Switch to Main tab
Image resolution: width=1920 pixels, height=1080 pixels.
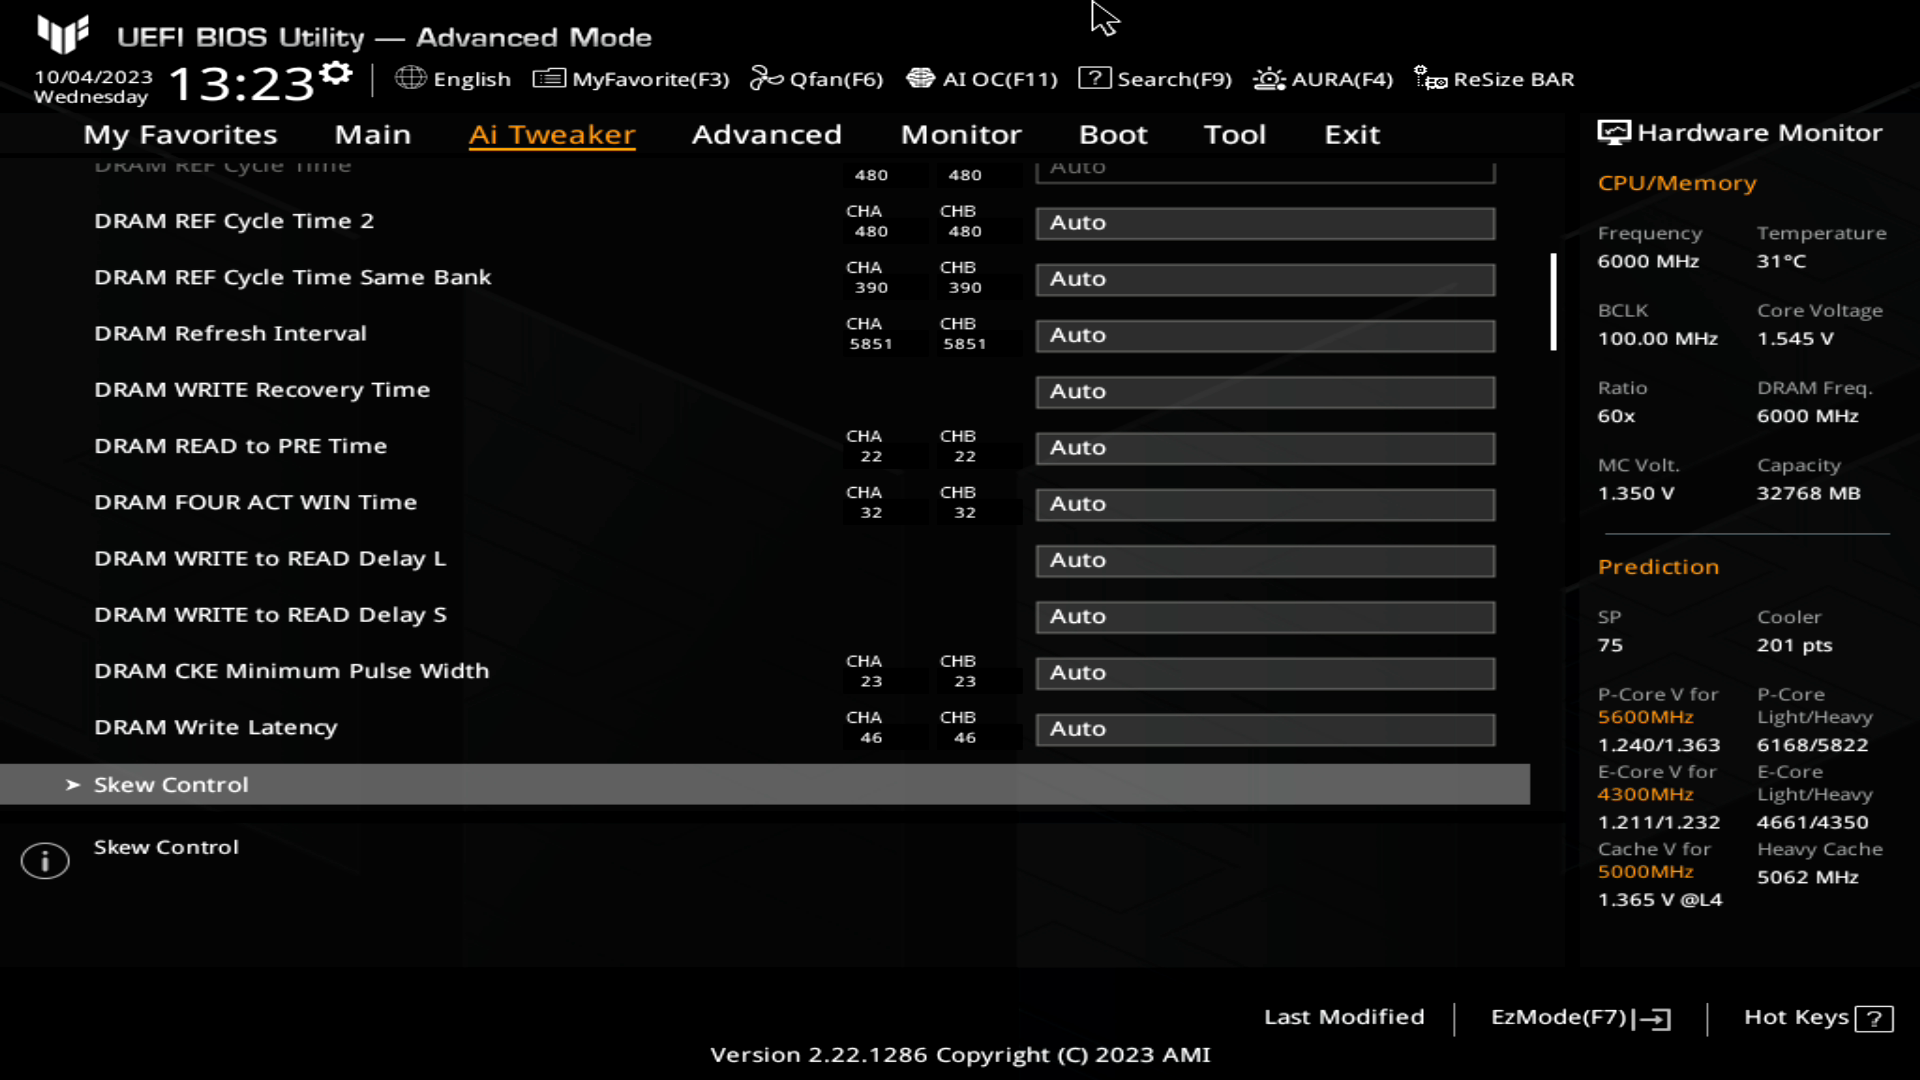click(373, 134)
